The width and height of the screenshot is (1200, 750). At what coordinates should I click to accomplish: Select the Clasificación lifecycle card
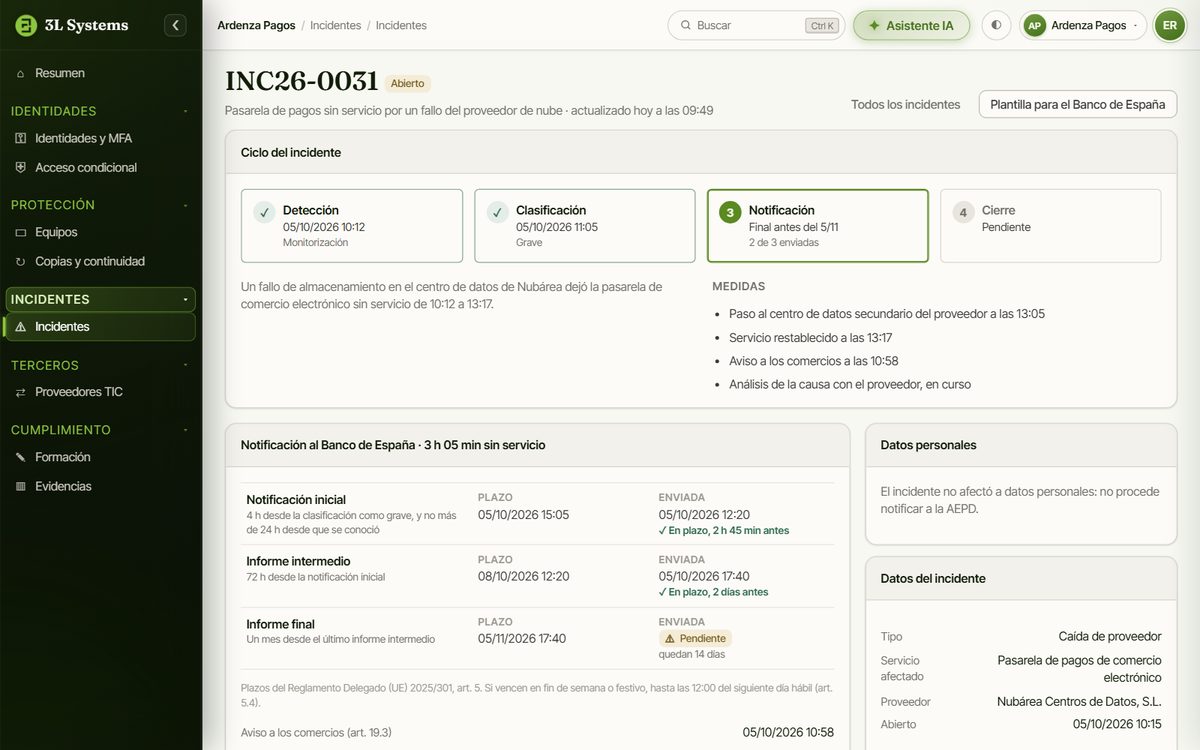(585, 226)
